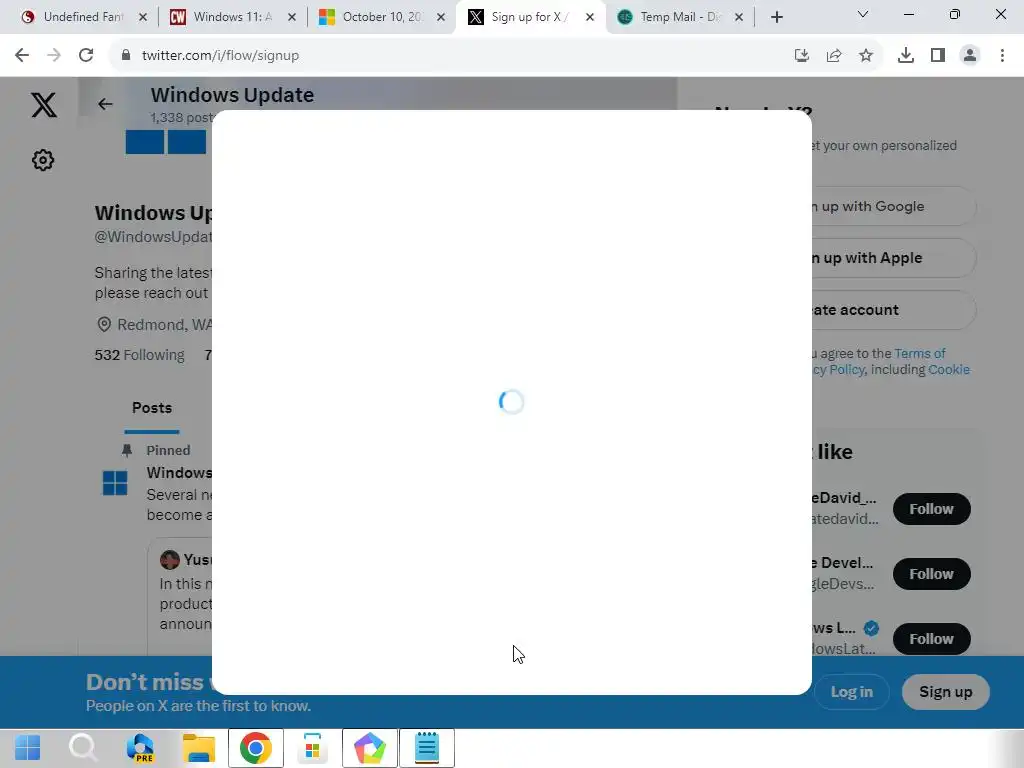Click the 532 Following link
1024x768 pixels.
click(x=140, y=355)
